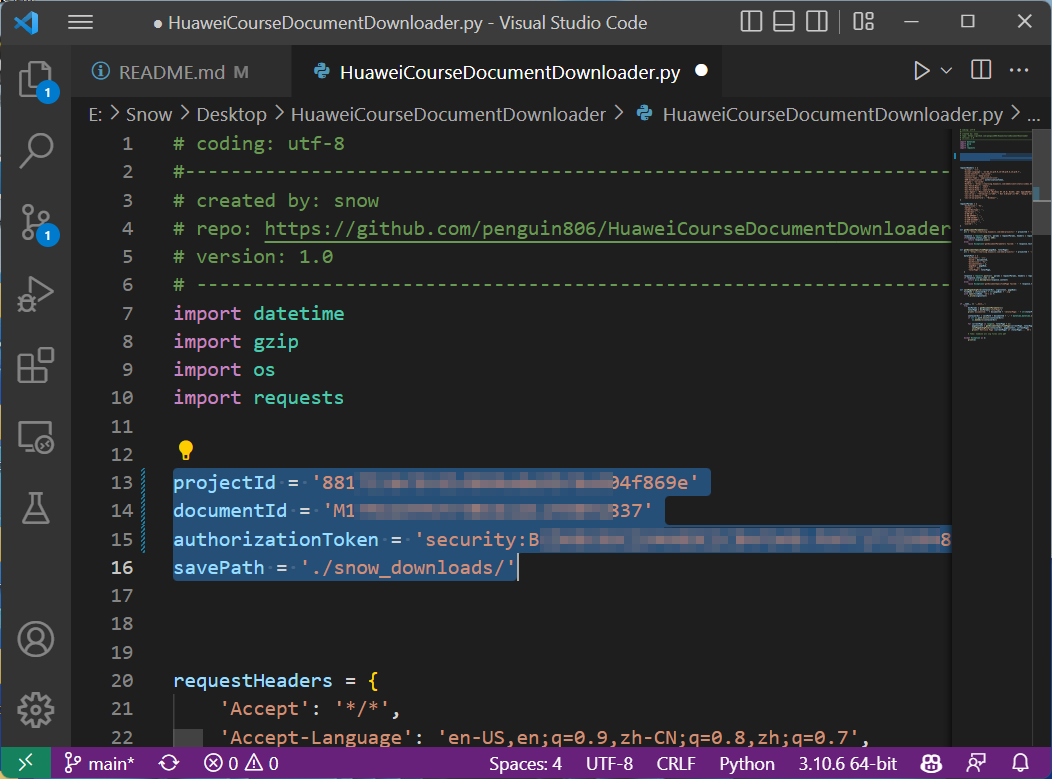Image resolution: width=1052 pixels, height=779 pixels.
Task: Open the Testing flask view
Action: pos(36,508)
